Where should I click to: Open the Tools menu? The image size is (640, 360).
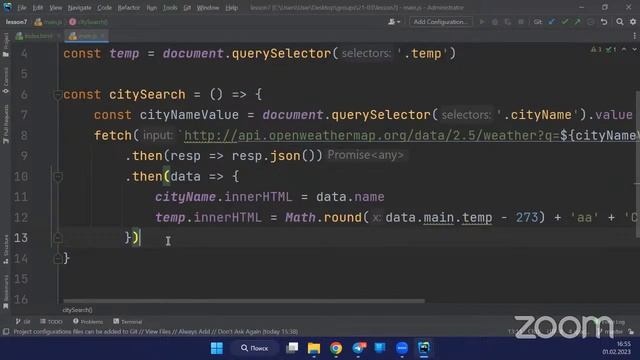tap(170, 8)
